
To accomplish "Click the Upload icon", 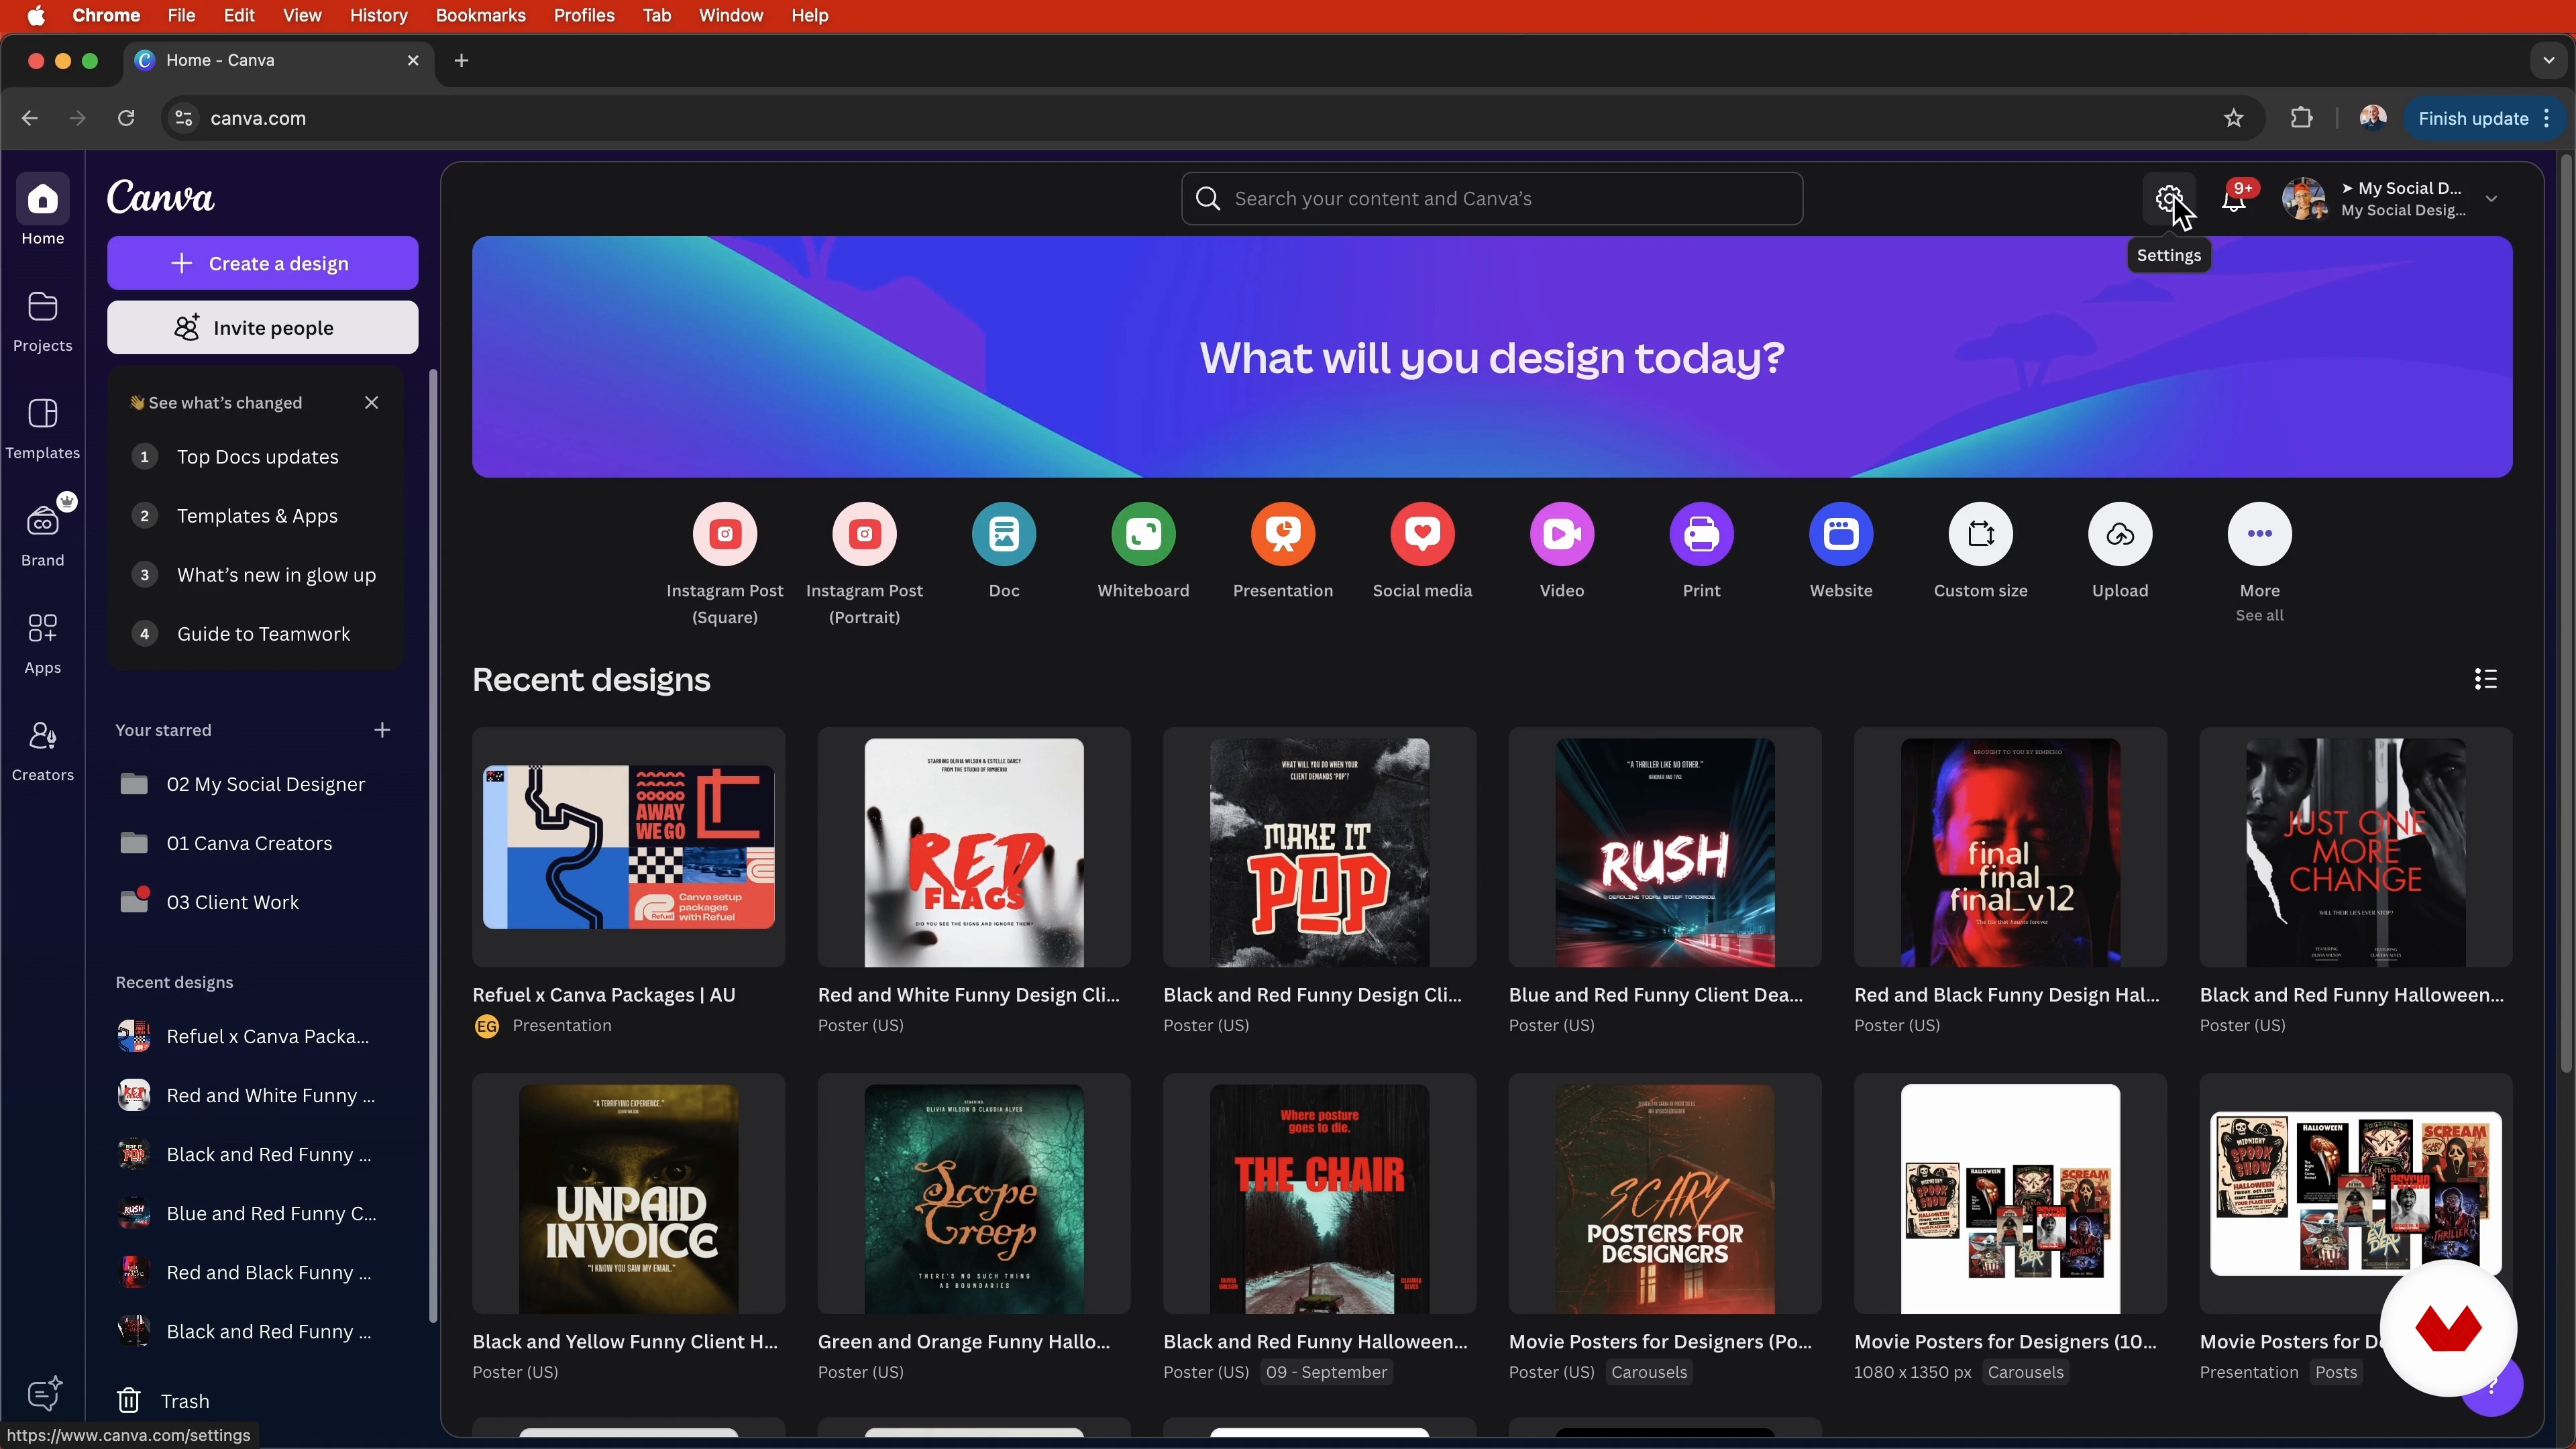I will [2120, 533].
